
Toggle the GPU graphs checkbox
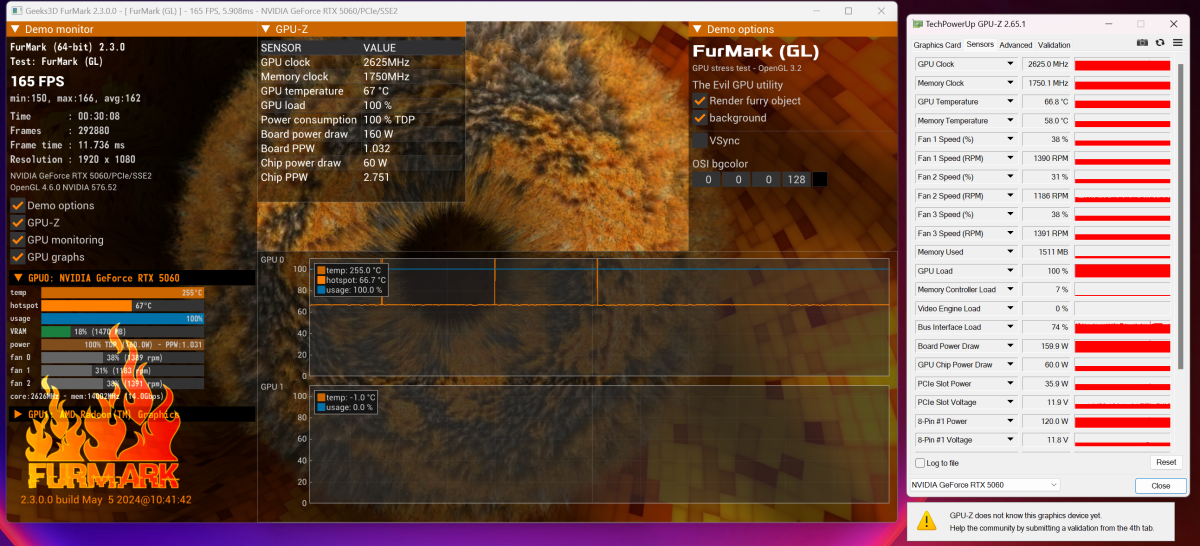click(x=18, y=256)
